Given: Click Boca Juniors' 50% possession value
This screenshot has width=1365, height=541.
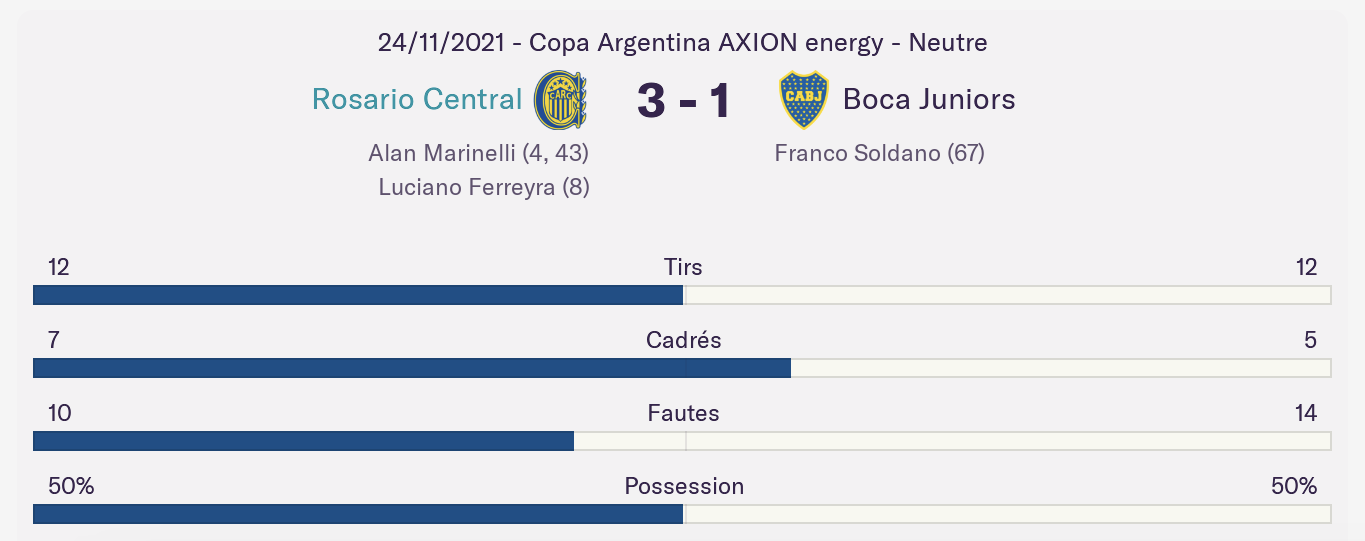Looking at the screenshot, I should (1294, 486).
